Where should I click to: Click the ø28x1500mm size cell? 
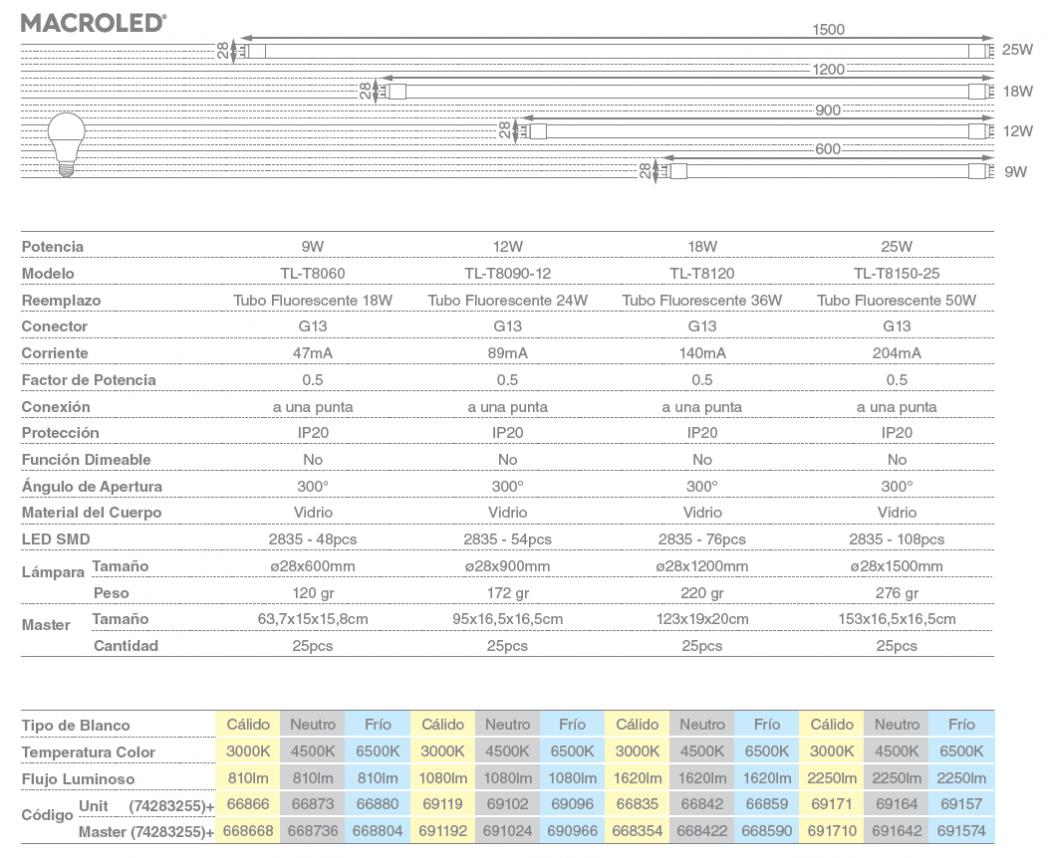(x=897, y=566)
